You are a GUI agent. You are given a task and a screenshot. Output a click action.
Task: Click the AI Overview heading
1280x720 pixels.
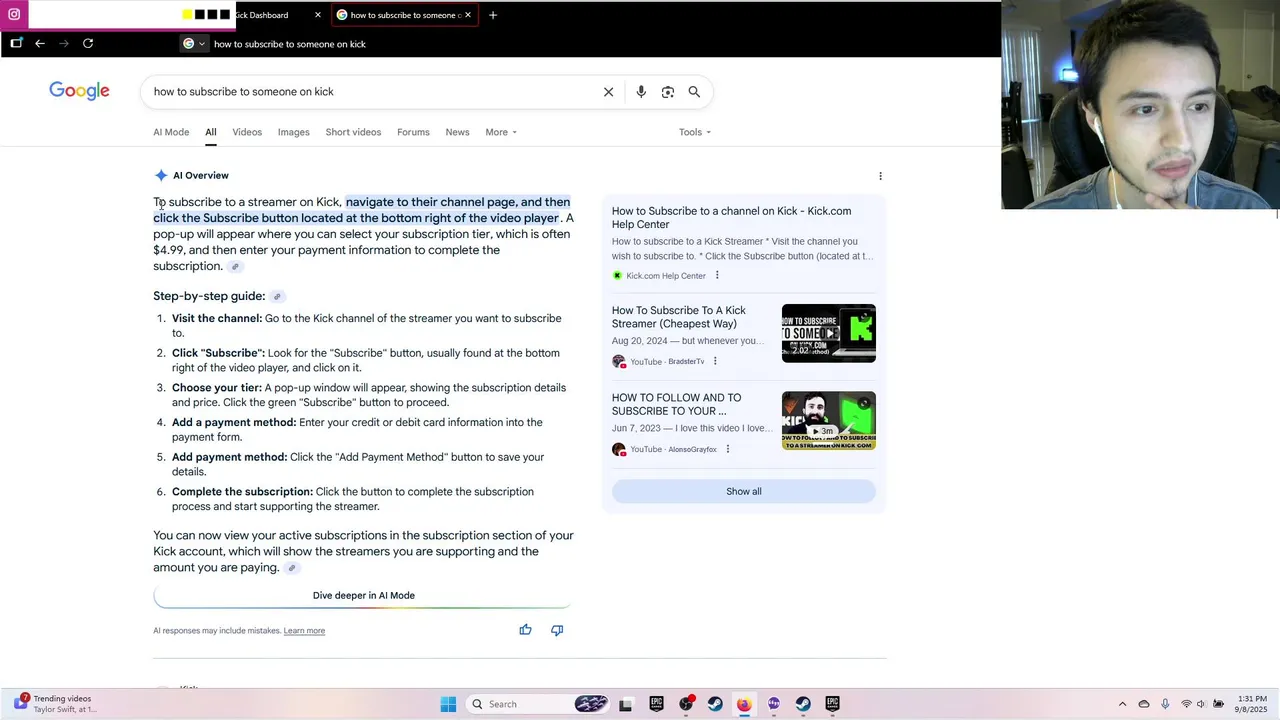(x=200, y=176)
